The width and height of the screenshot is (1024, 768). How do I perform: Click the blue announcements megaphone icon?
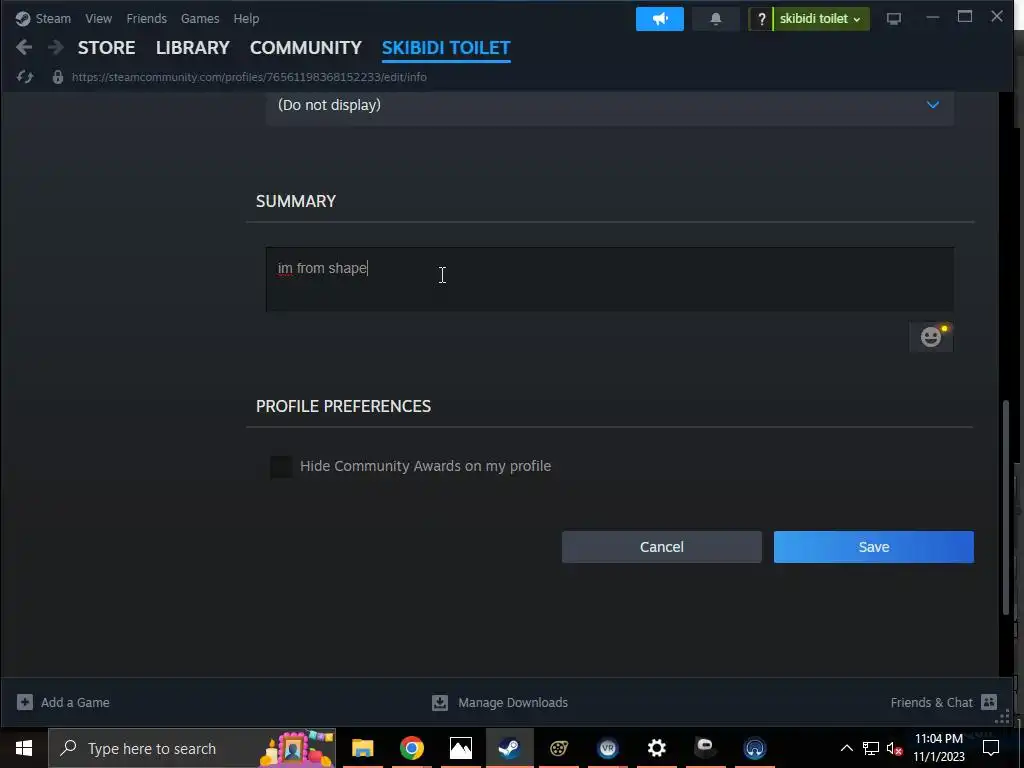(x=660, y=19)
